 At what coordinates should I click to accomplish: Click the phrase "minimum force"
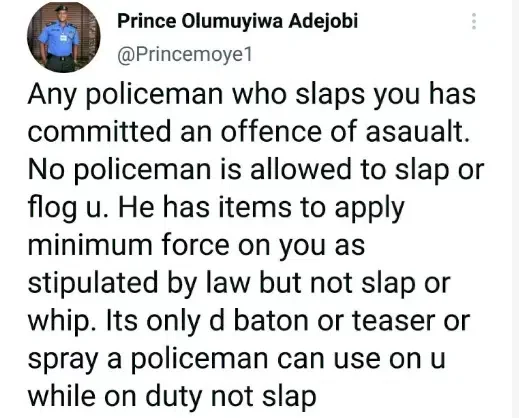pyautogui.click(x=129, y=245)
